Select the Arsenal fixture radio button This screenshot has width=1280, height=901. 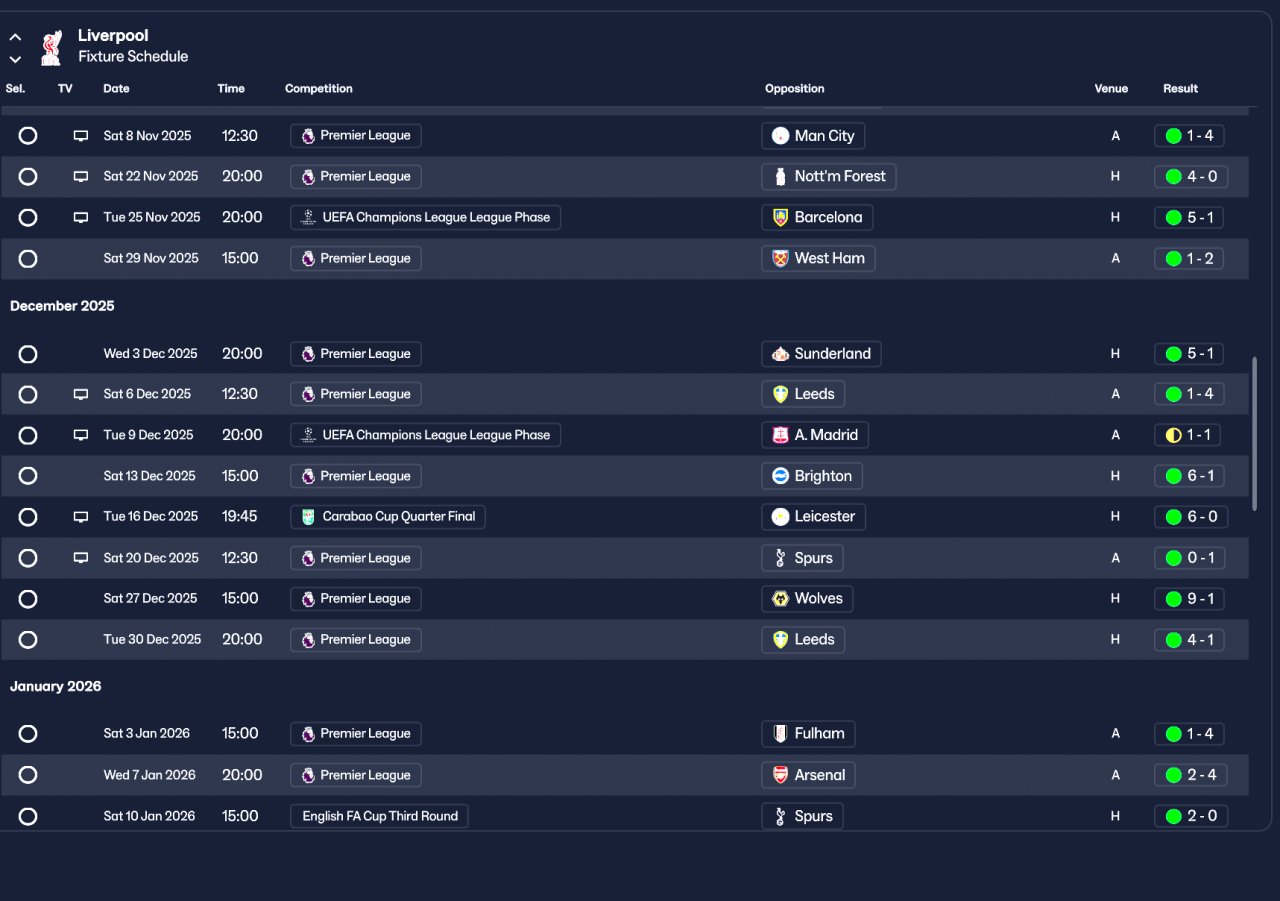[x=28, y=775]
